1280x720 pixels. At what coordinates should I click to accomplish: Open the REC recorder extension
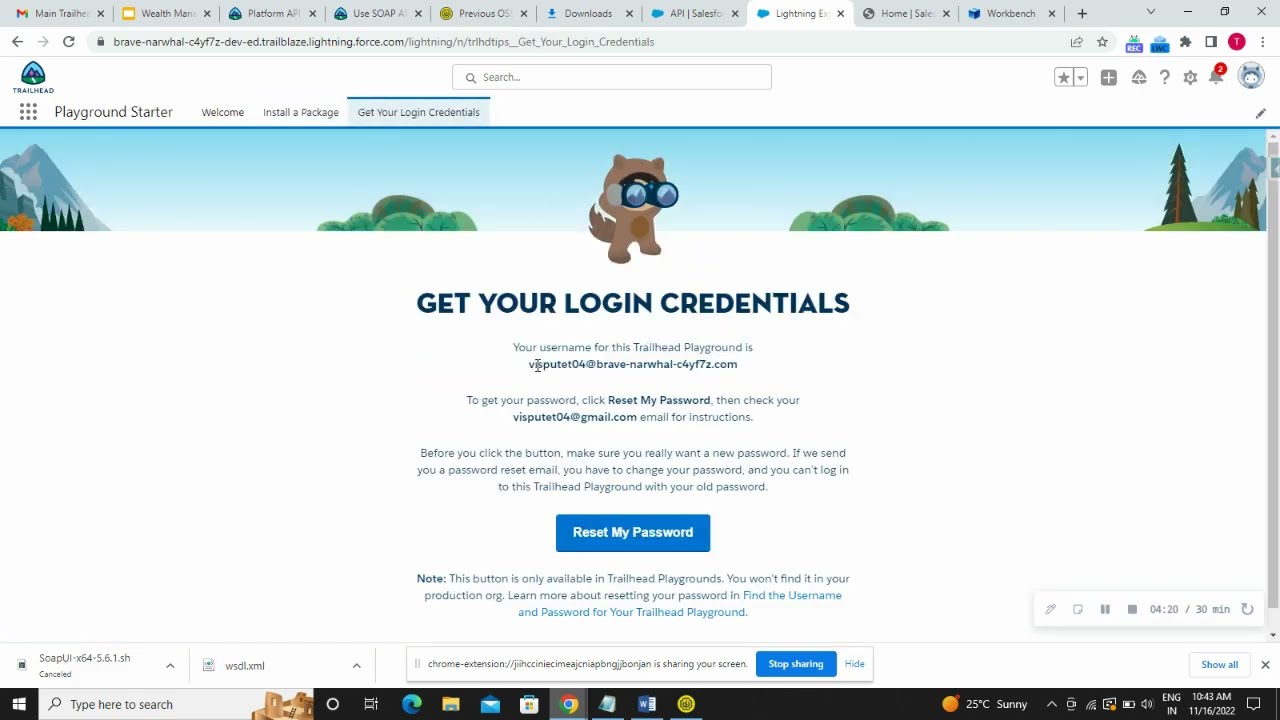click(x=1134, y=43)
